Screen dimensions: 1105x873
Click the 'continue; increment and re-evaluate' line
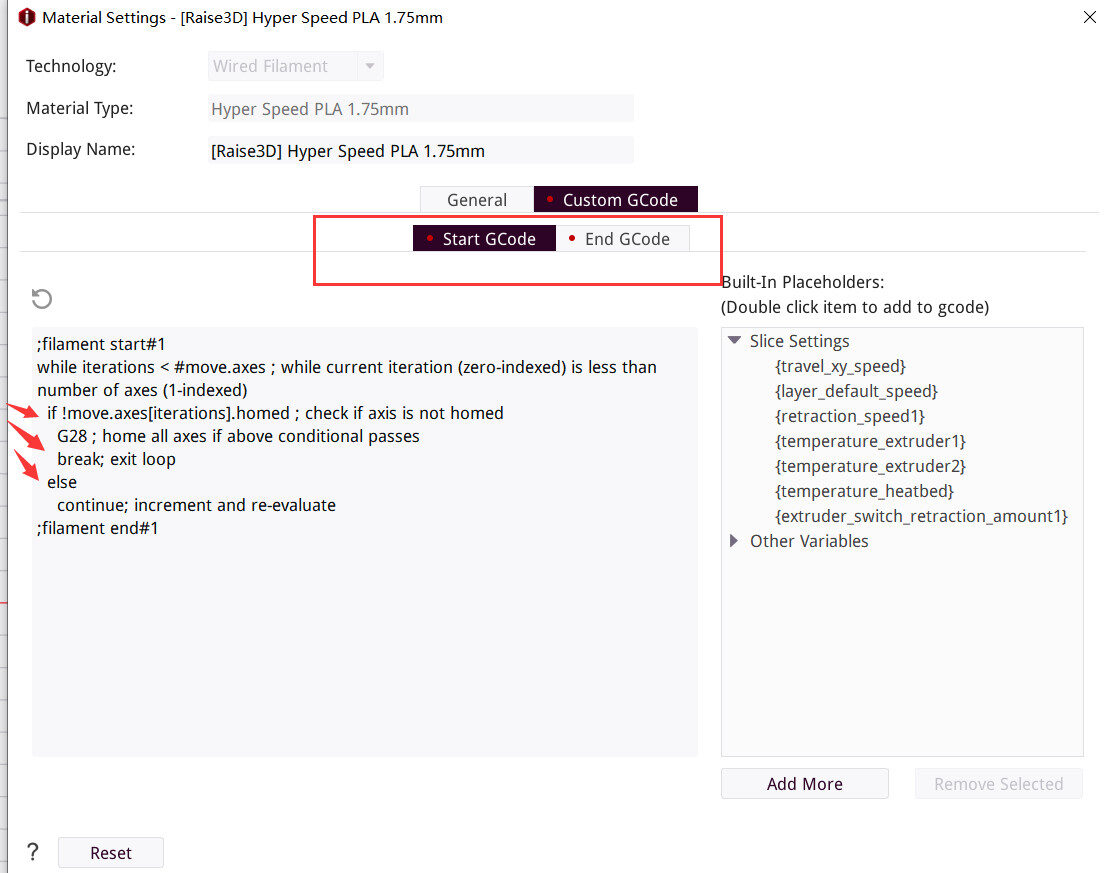pos(197,505)
